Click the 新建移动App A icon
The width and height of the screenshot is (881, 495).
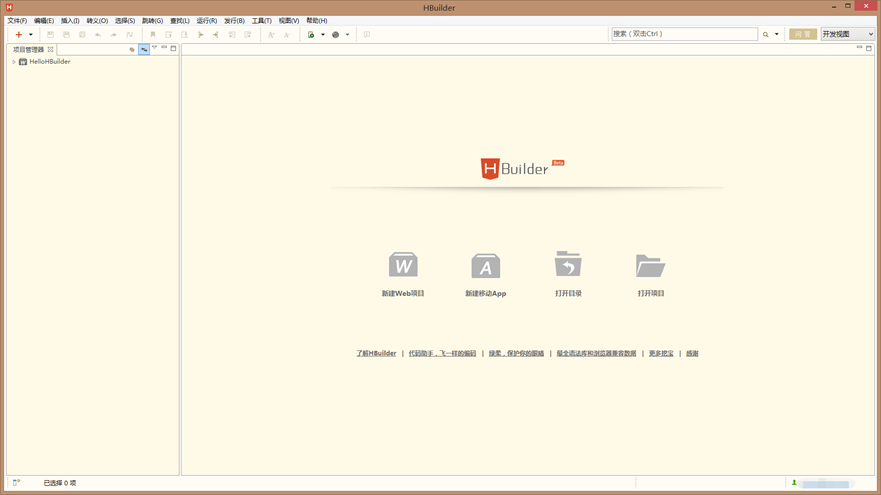(x=485, y=266)
